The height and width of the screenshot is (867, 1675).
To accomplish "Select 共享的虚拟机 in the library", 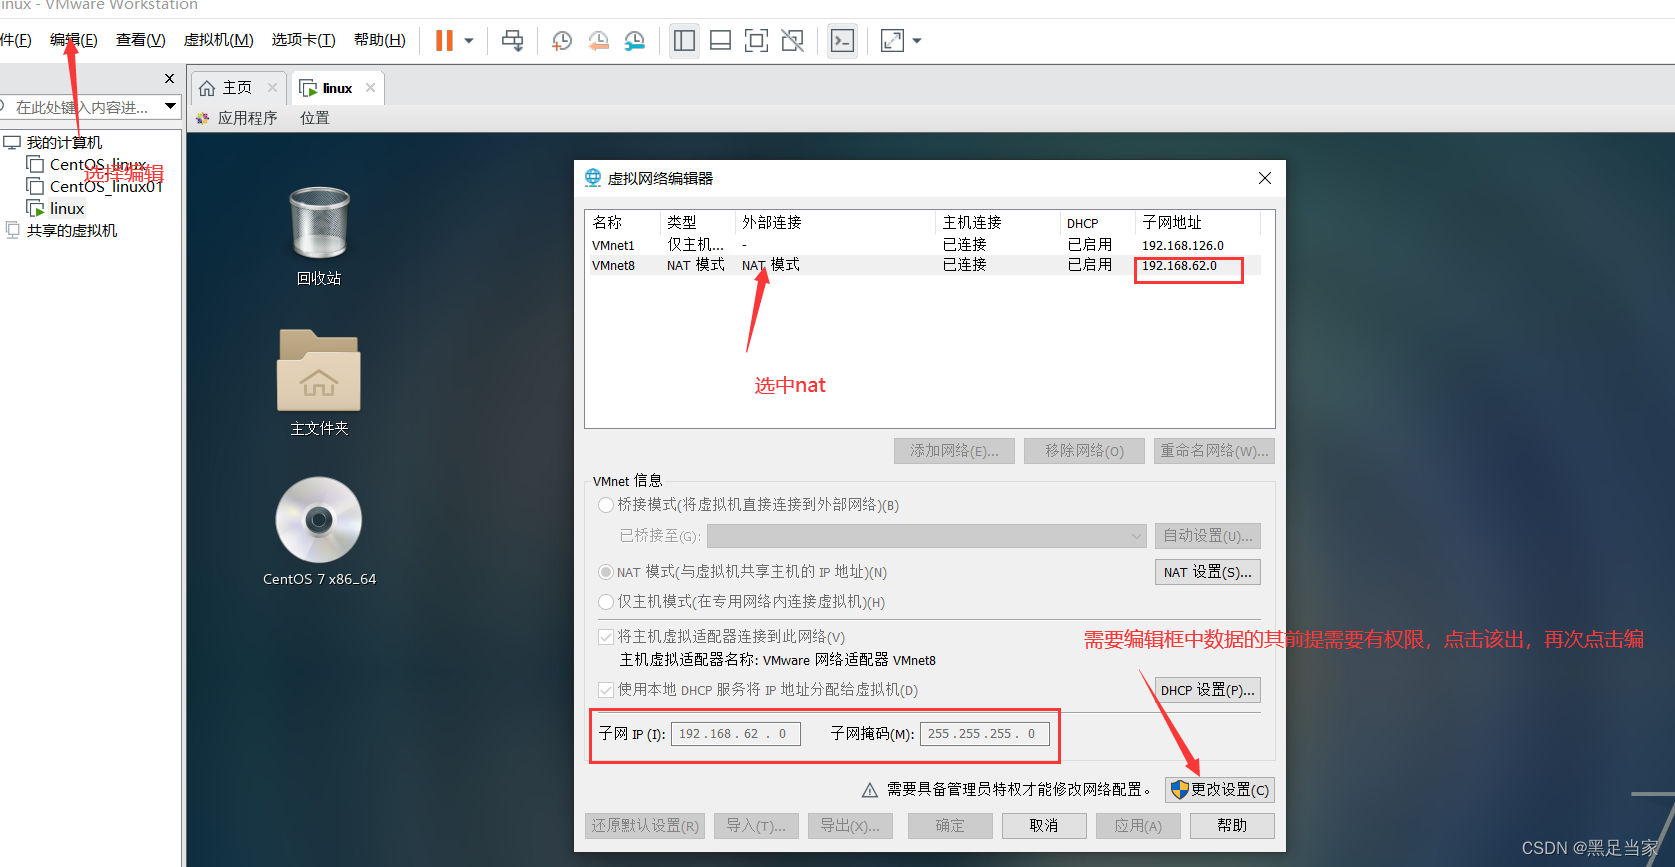I will click(x=72, y=230).
